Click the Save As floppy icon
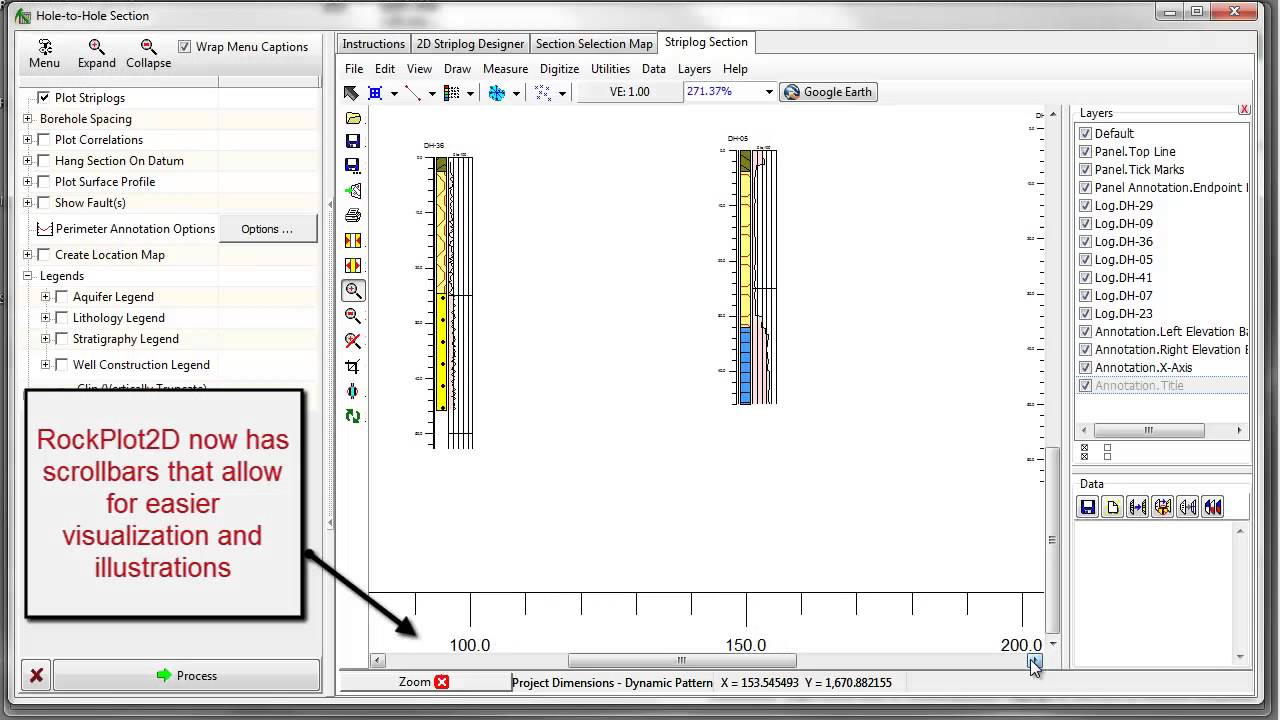The width and height of the screenshot is (1280, 720). coord(353,165)
